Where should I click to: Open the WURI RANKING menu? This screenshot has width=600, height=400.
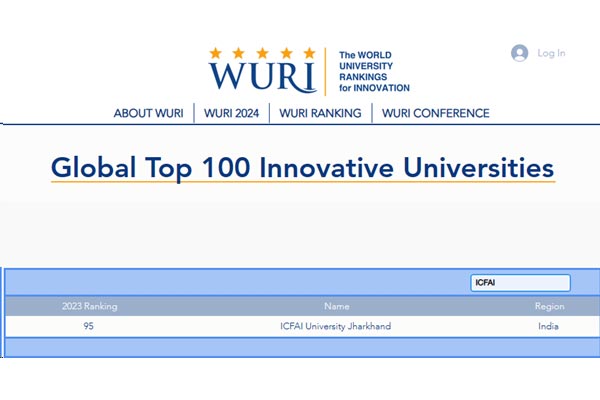pyautogui.click(x=320, y=113)
